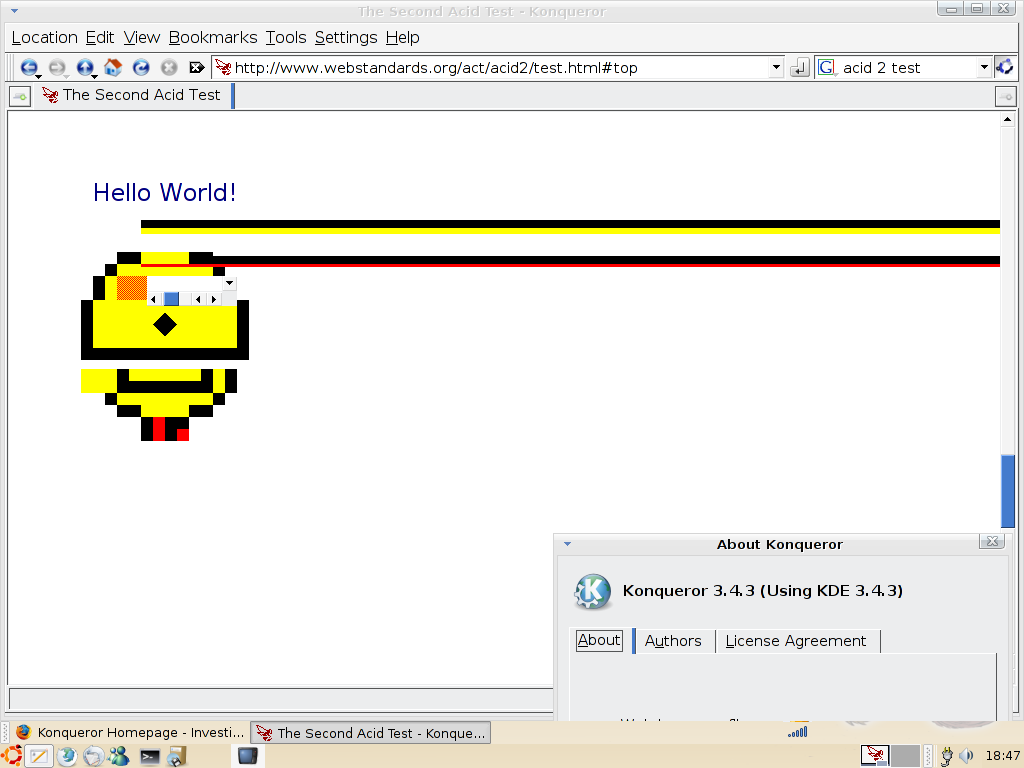The image size is (1024, 768).
Task: Click the KDE gear throbber icon
Action: 1004,67
